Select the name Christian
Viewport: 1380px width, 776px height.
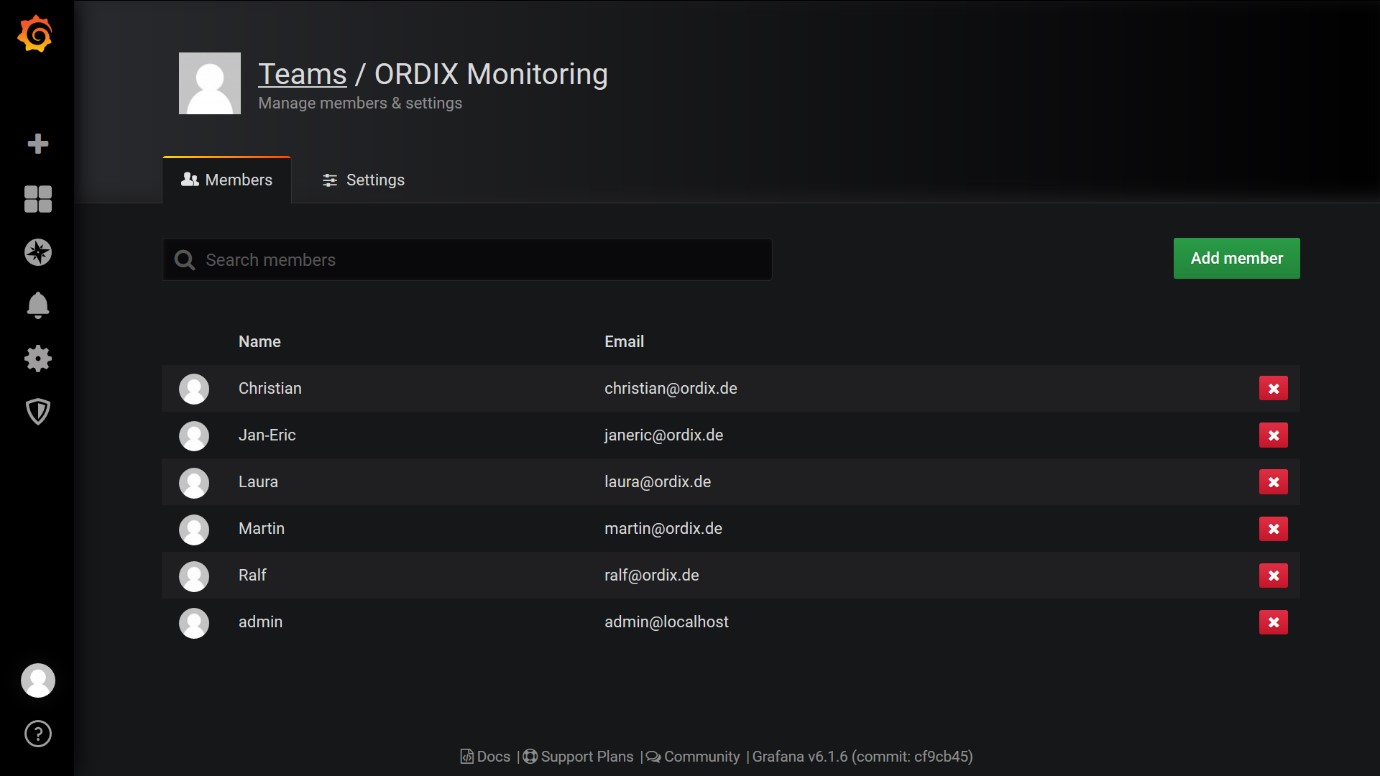270,388
